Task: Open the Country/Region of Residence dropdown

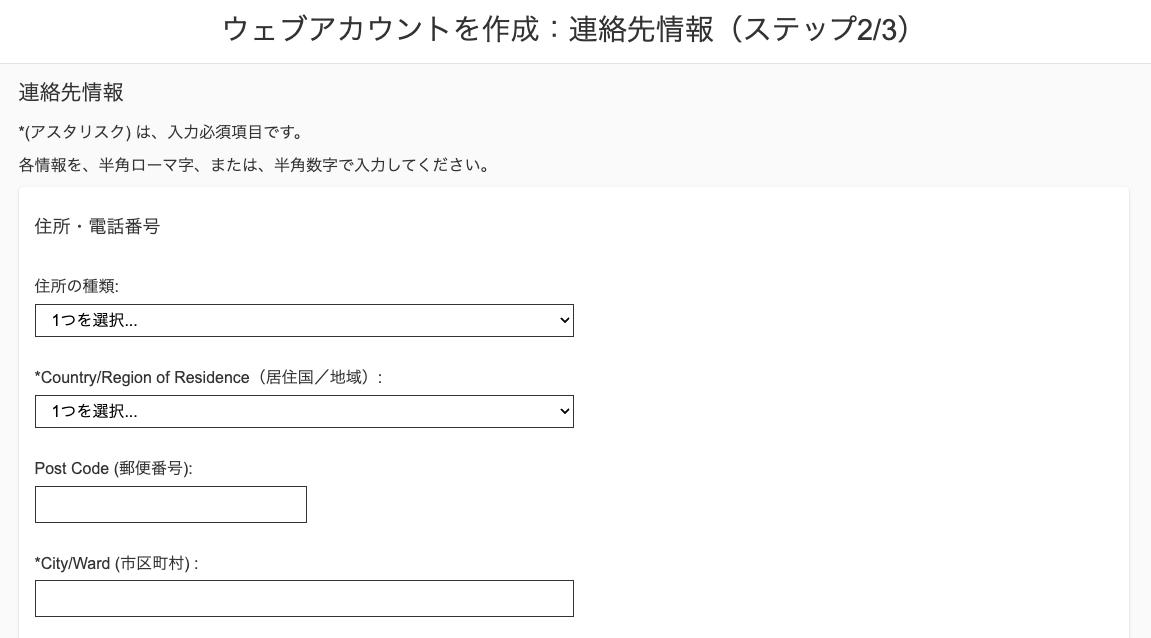Action: point(304,411)
